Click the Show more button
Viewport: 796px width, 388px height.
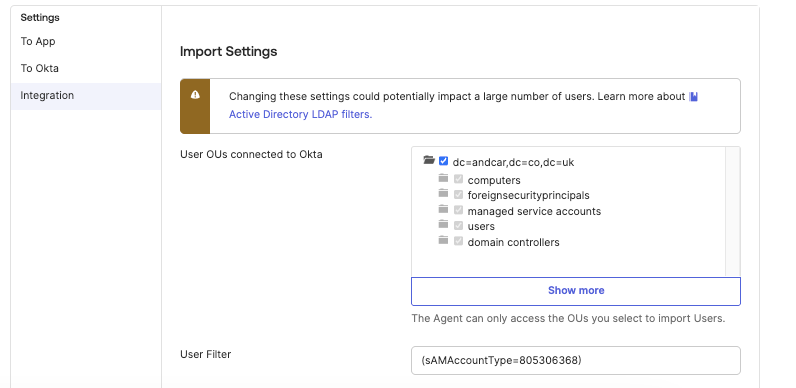point(576,291)
